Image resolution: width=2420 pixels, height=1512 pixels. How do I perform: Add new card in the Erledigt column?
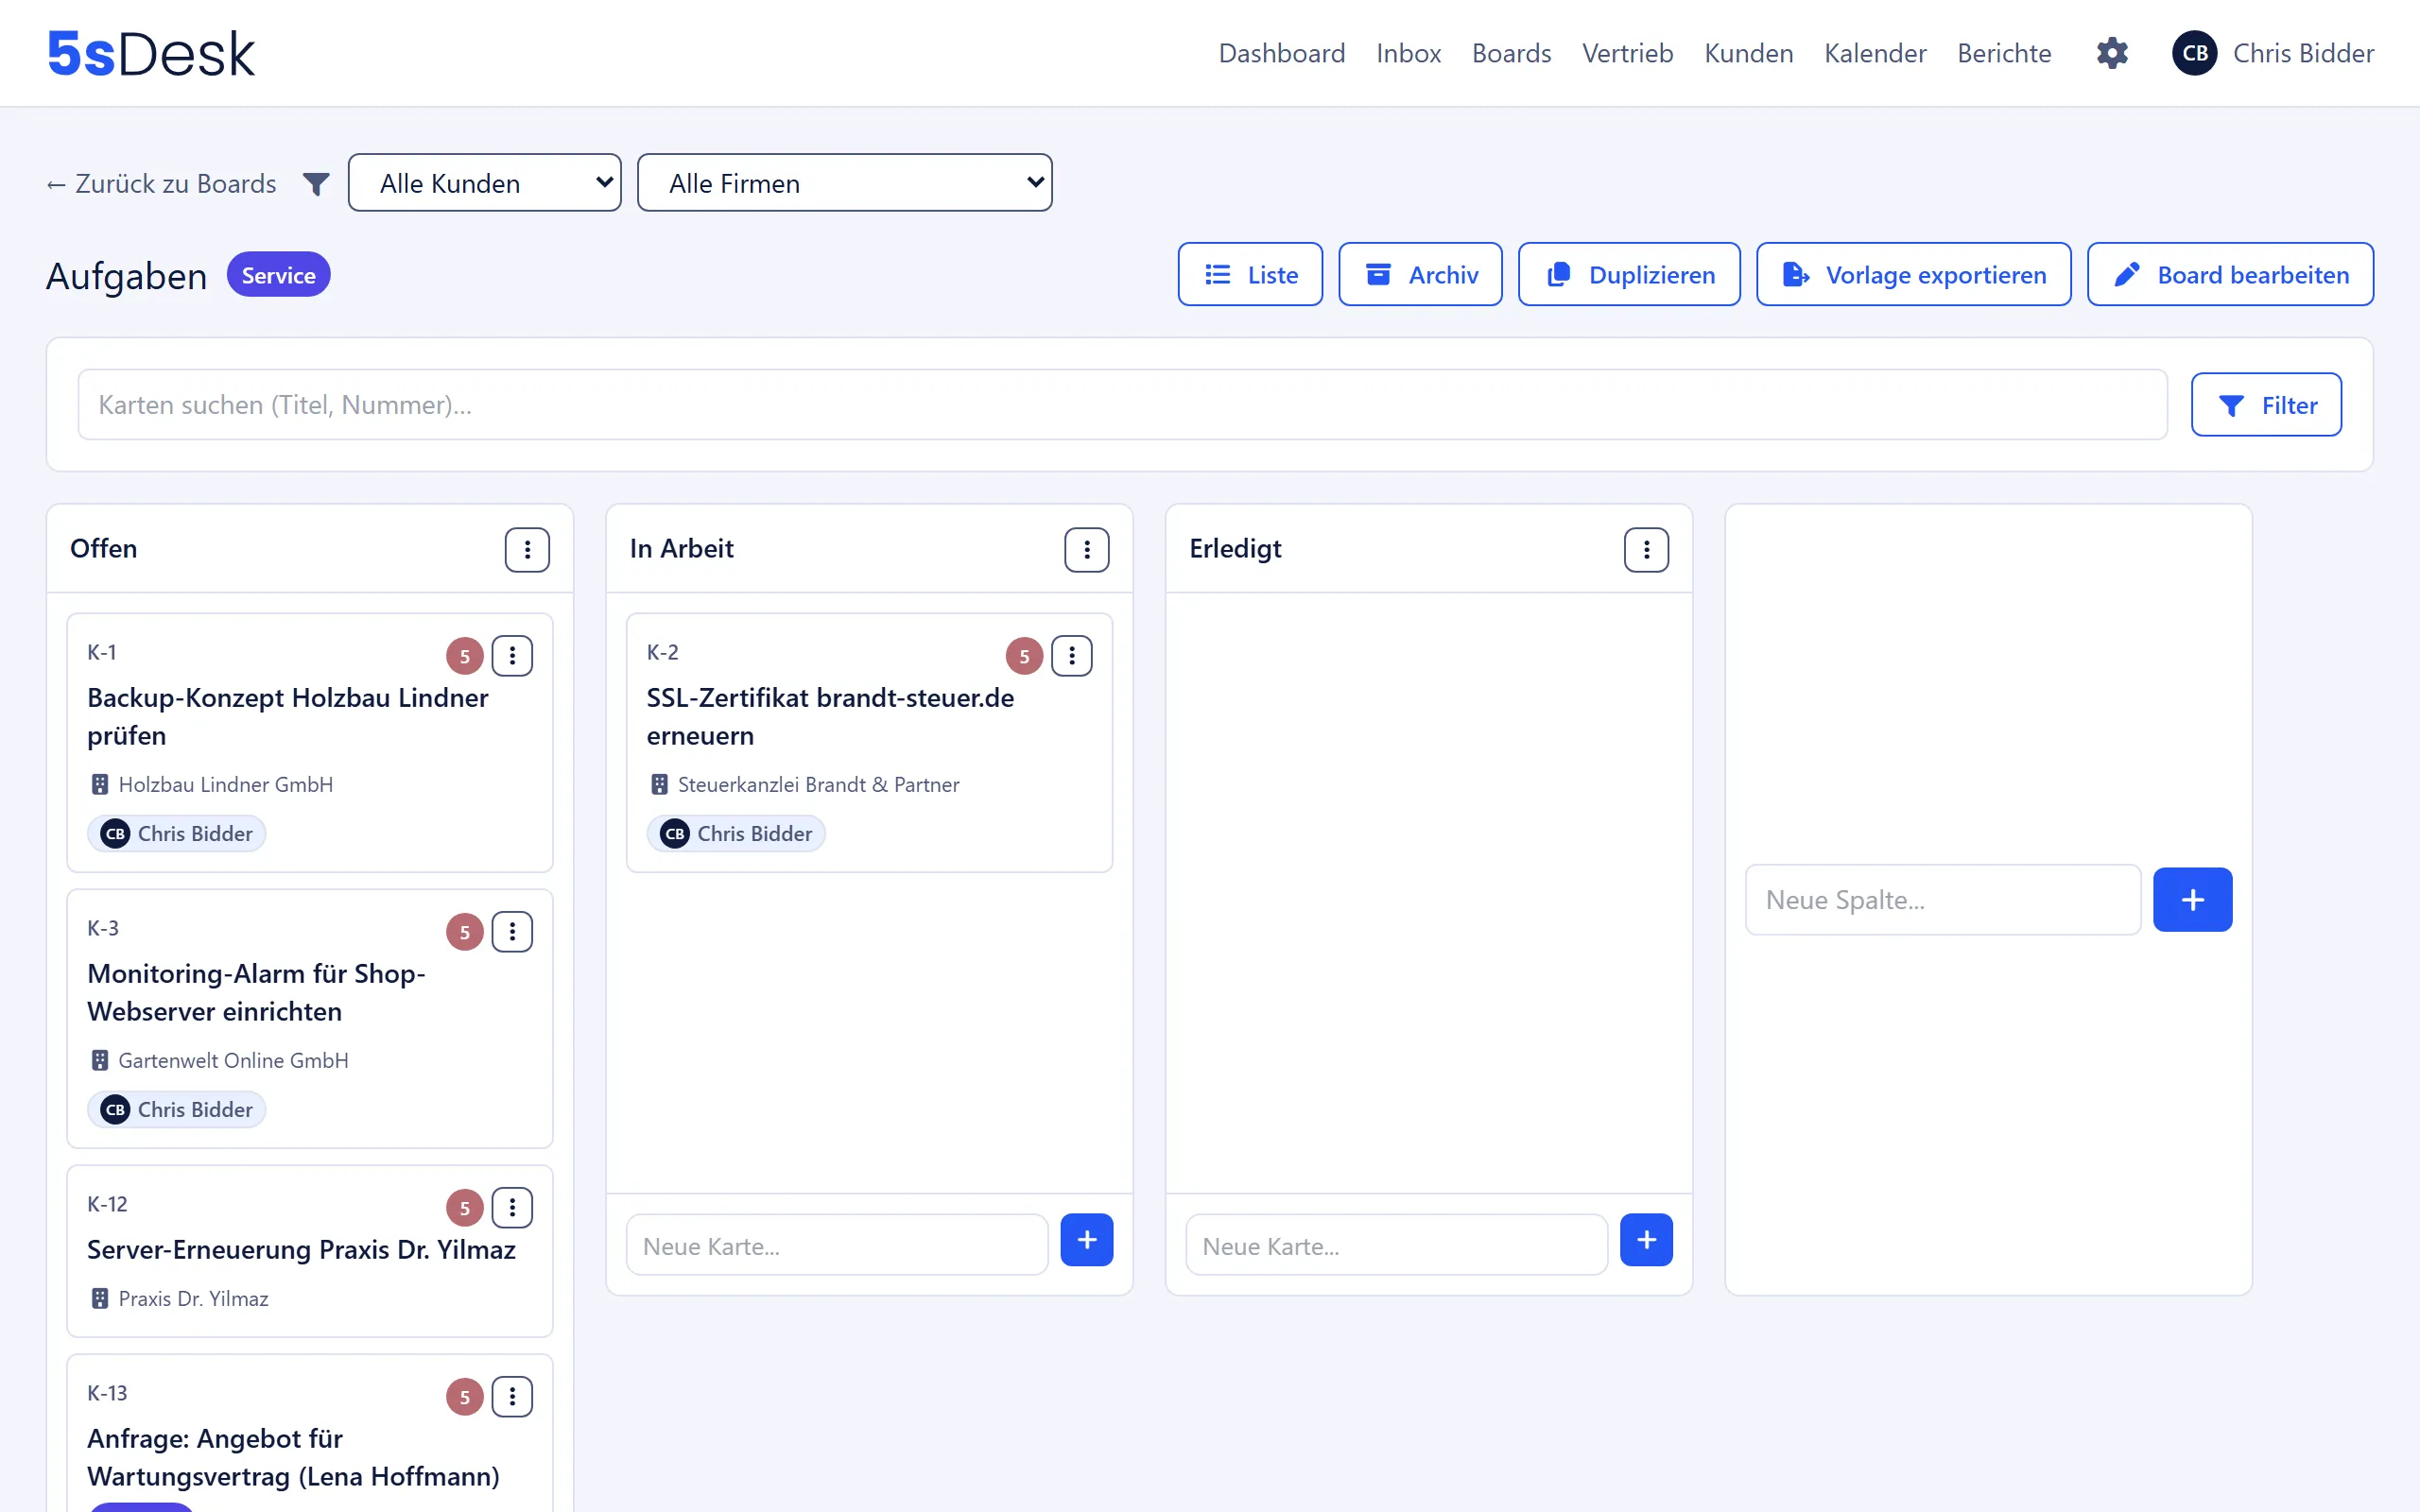pos(1646,1240)
